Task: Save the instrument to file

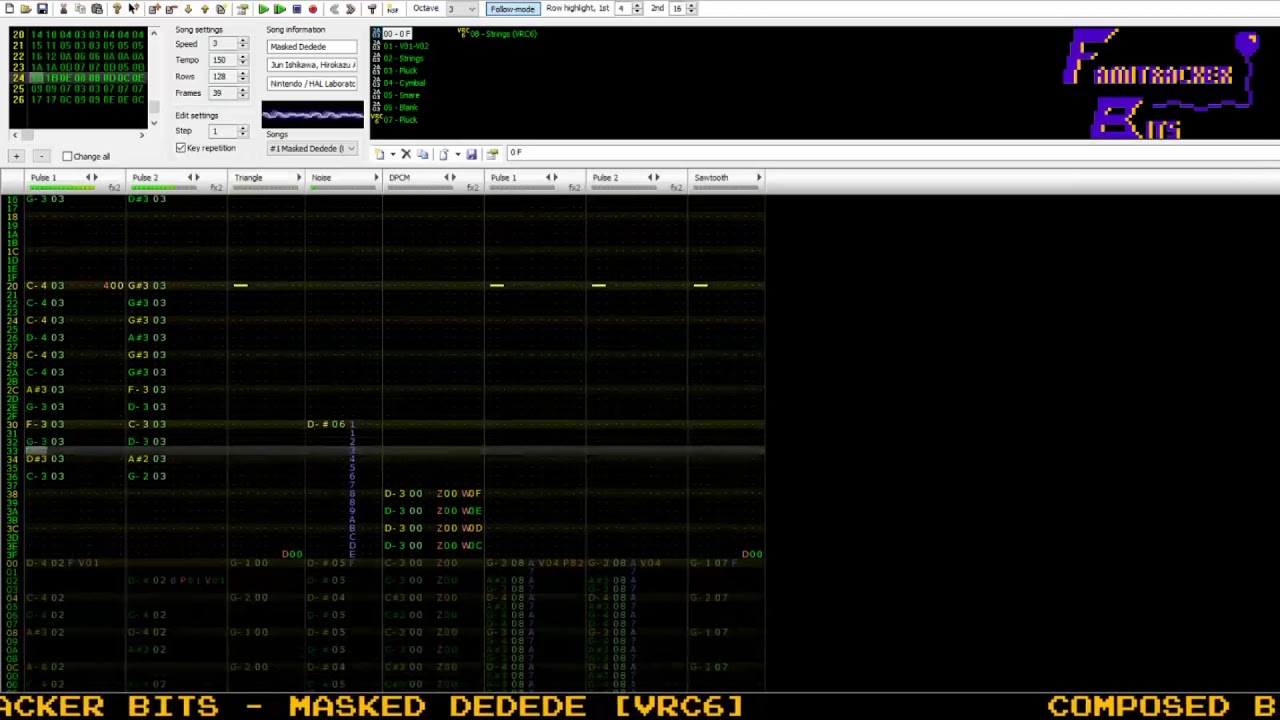Action: (472, 154)
